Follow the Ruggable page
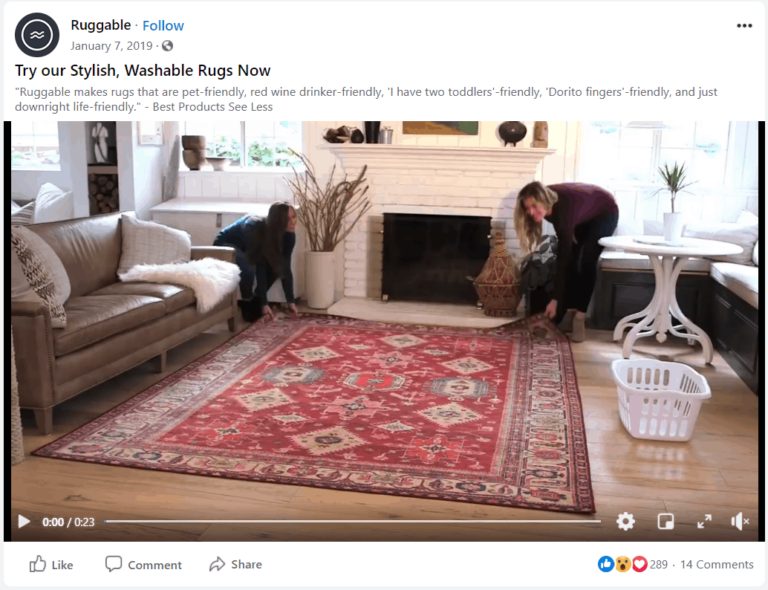The width and height of the screenshot is (768, 590). (163, 25)
